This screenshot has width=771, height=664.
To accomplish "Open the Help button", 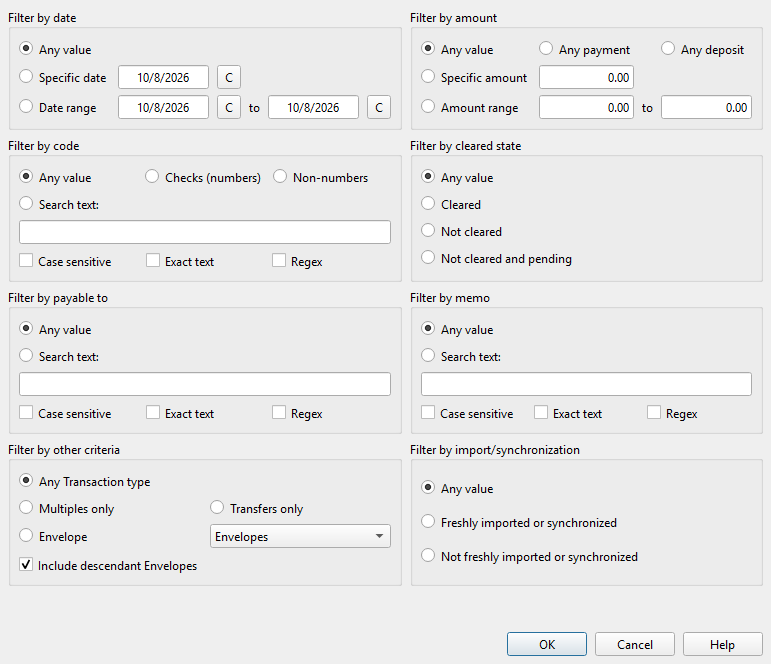I will 722,644.
